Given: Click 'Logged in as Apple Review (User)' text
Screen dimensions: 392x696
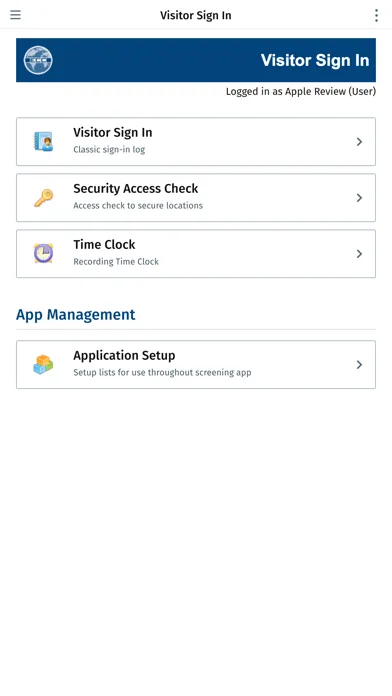Looking at the screenshot, I should (x=301, y=91).
